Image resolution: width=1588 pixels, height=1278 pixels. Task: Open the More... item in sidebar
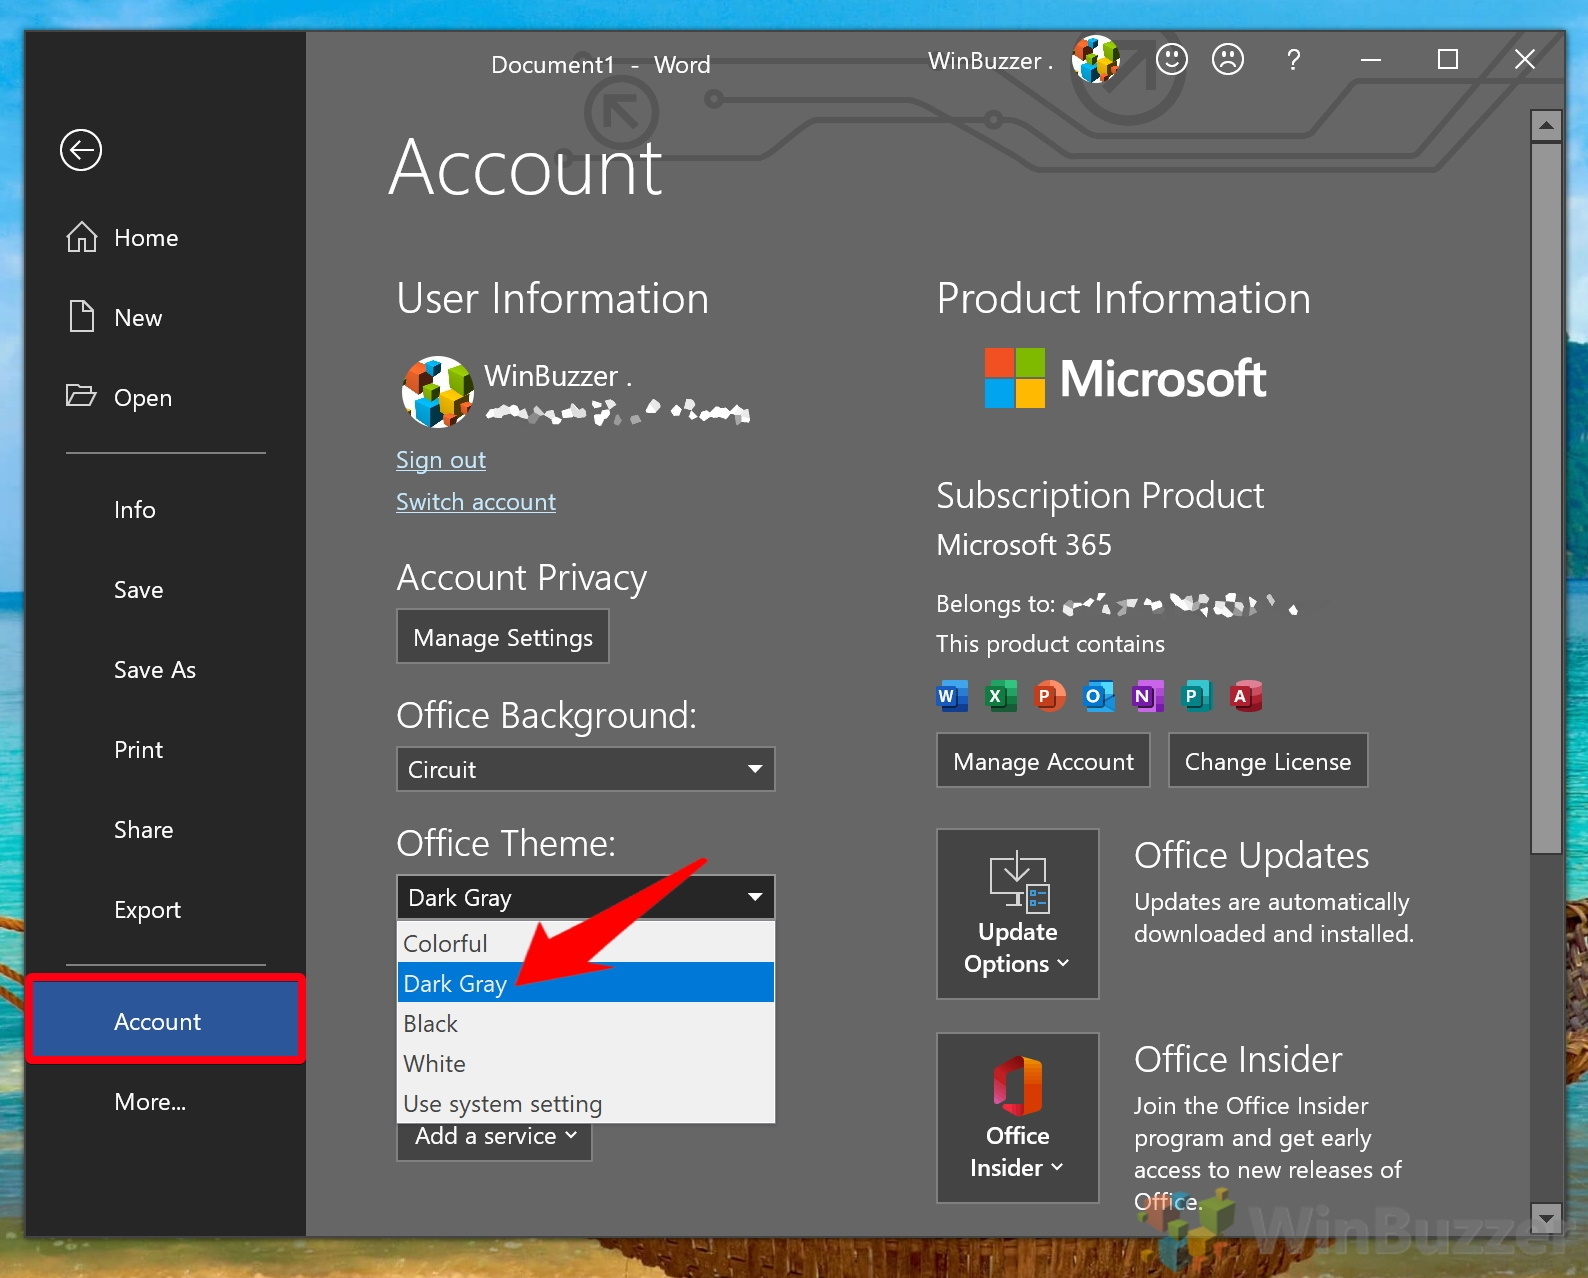(165, 1102)
